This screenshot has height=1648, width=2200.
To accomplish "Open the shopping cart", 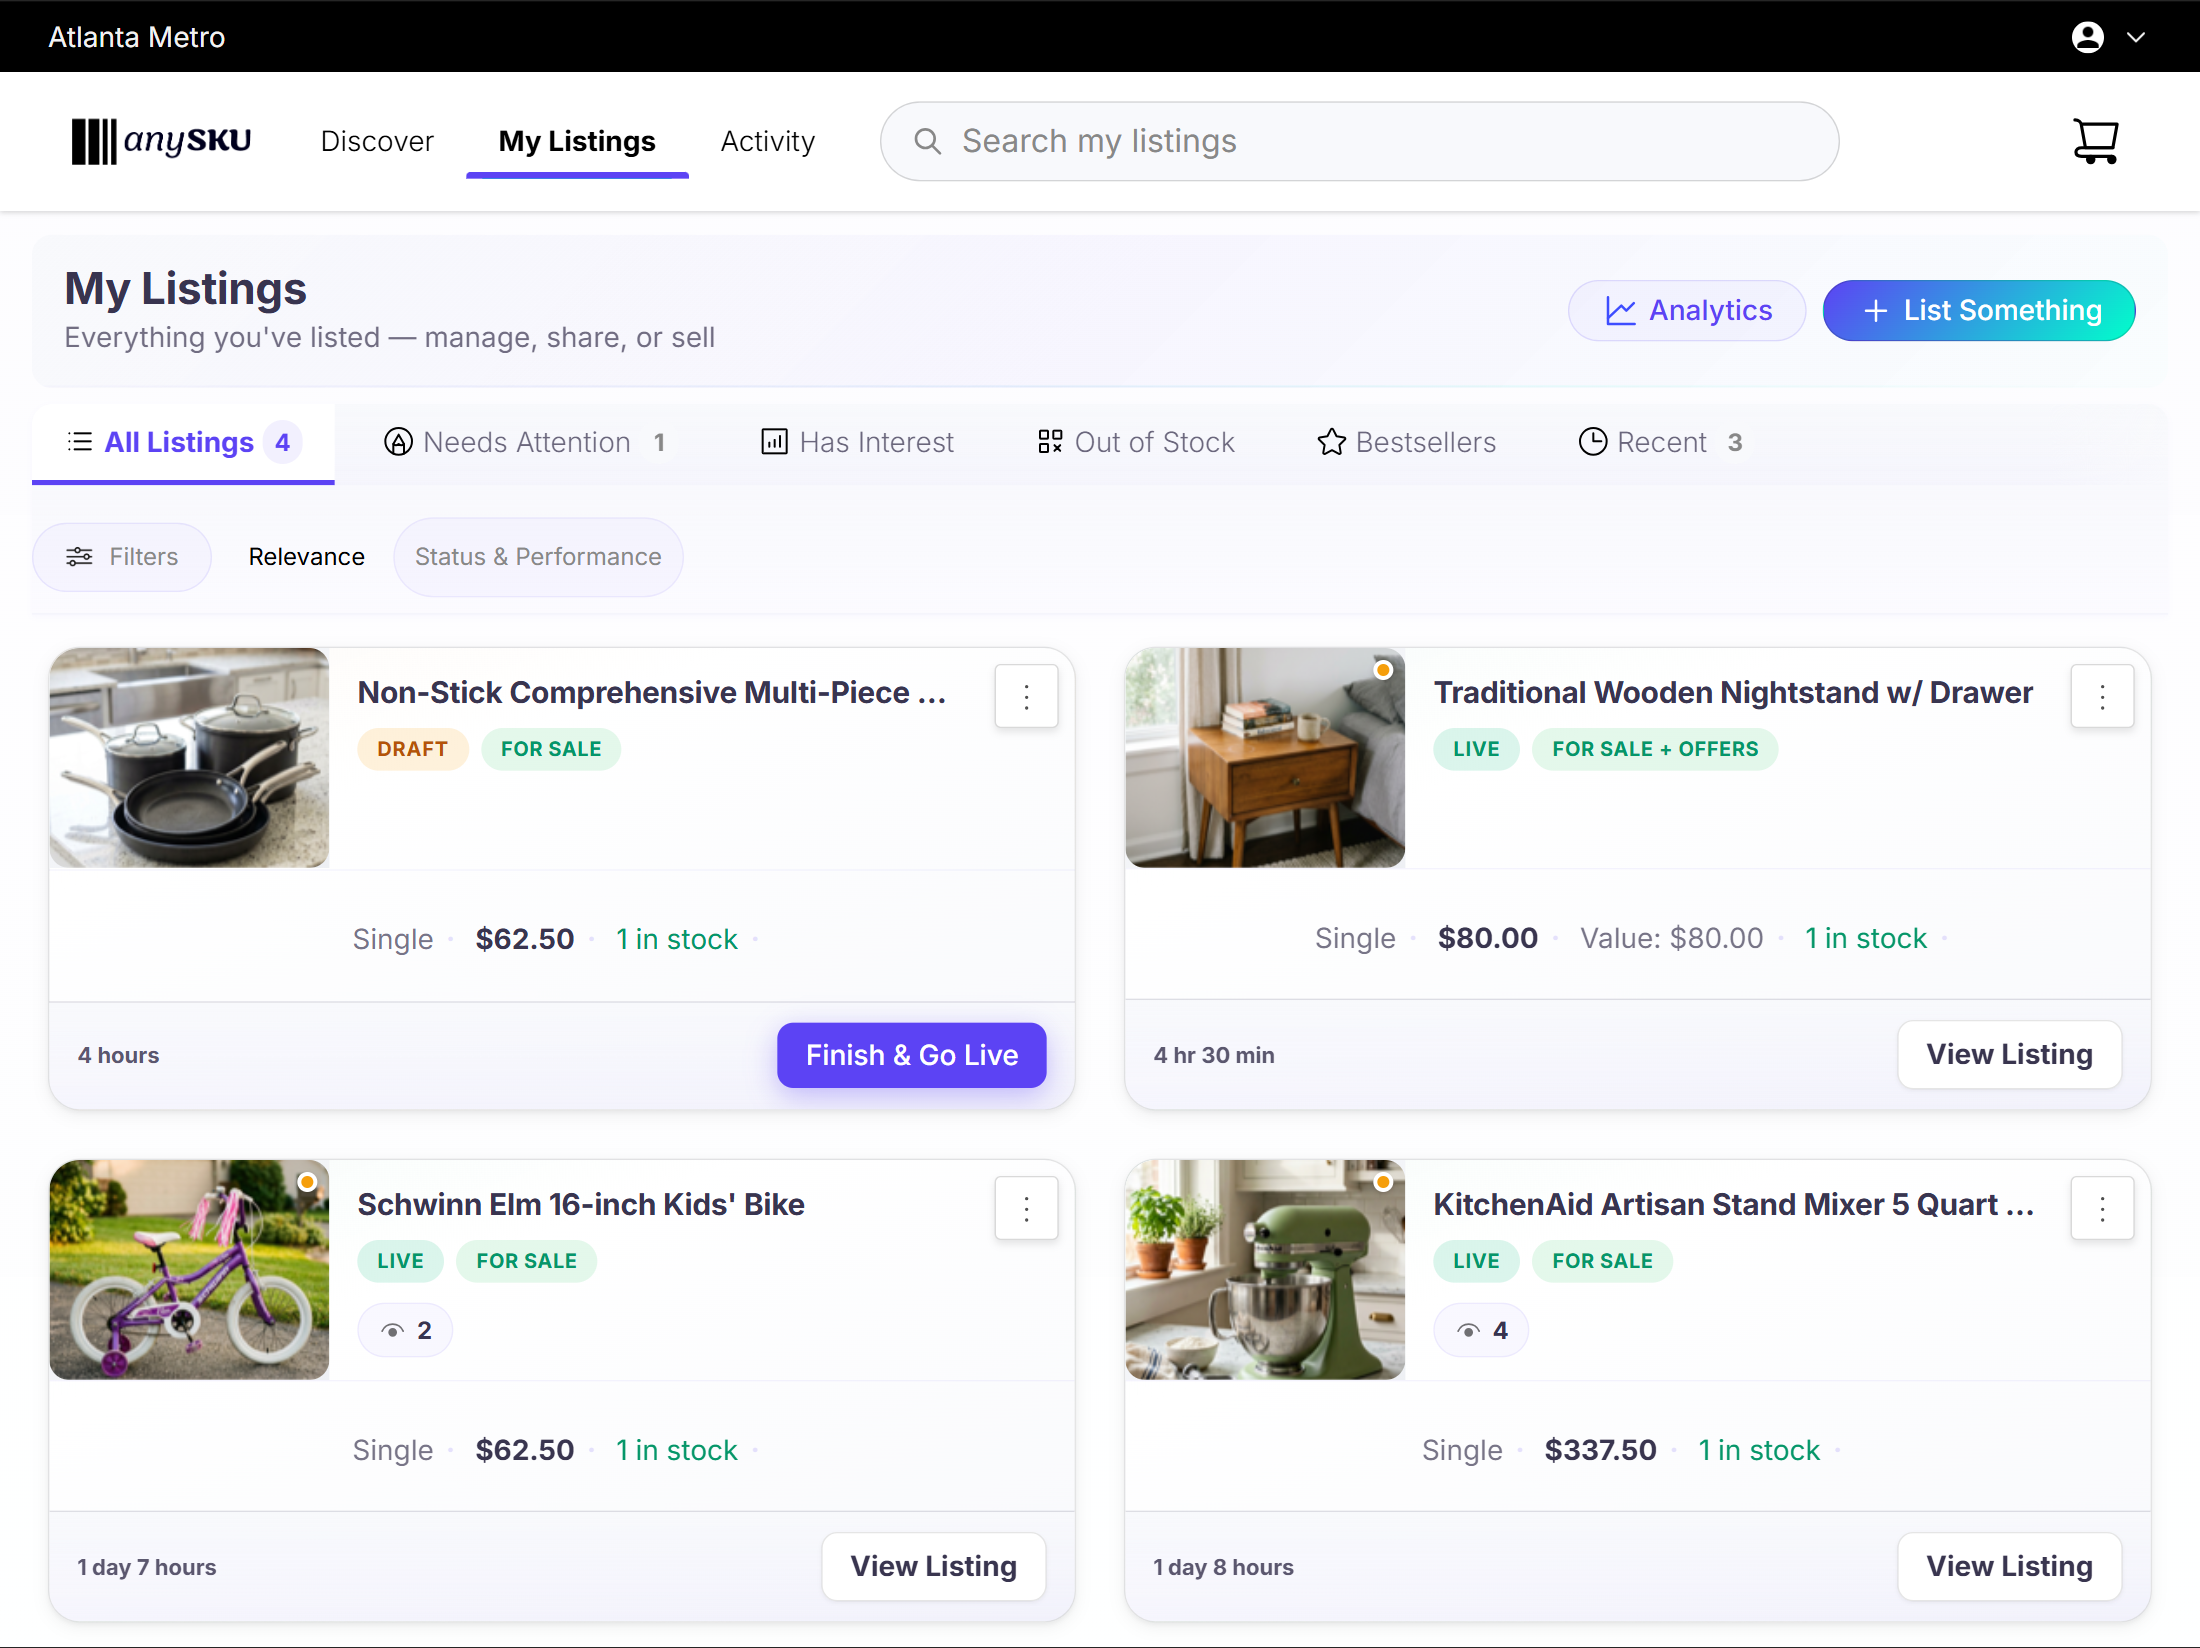I will pyautogui.click(x=2096, y=141).
